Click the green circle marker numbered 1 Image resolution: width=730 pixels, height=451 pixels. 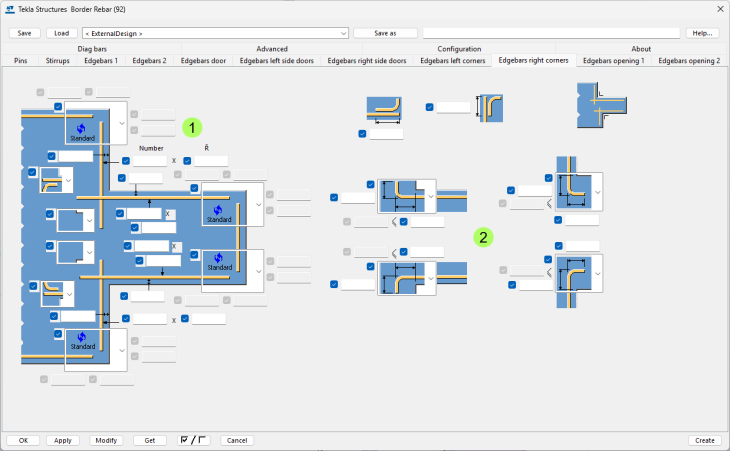(192, 127)
